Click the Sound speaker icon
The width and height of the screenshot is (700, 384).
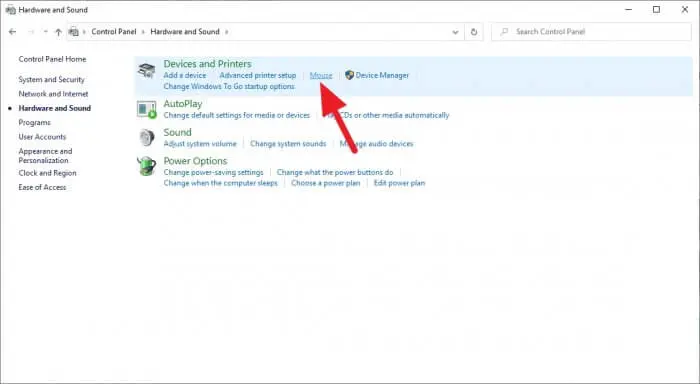coord(146,138)
